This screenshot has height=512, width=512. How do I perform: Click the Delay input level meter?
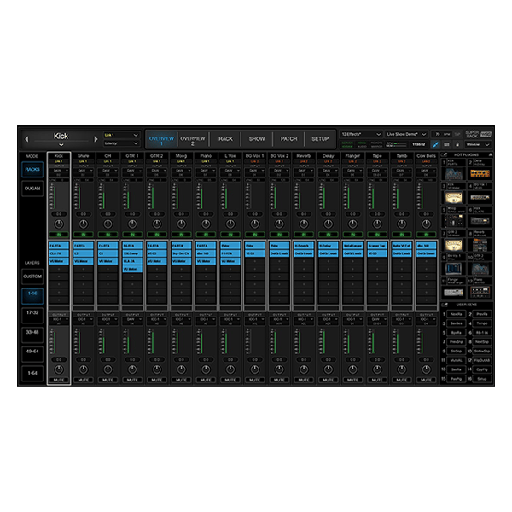click(322, 197)
